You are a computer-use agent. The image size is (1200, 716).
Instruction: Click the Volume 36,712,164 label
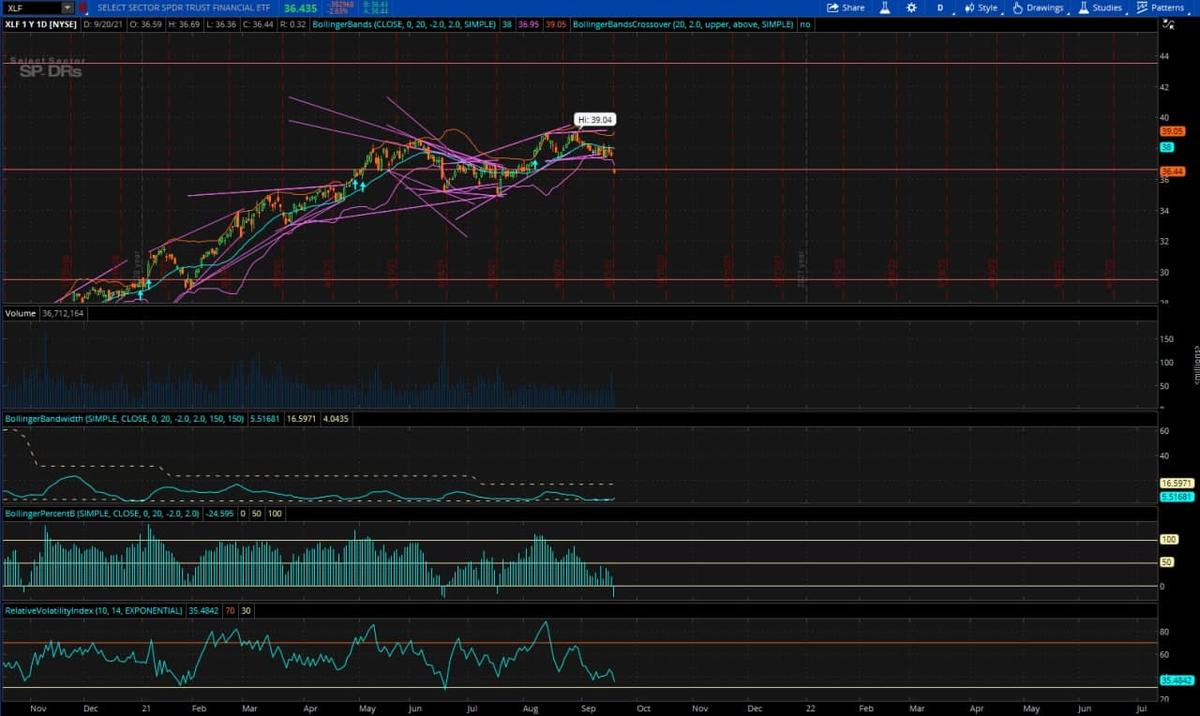point(45,313)
